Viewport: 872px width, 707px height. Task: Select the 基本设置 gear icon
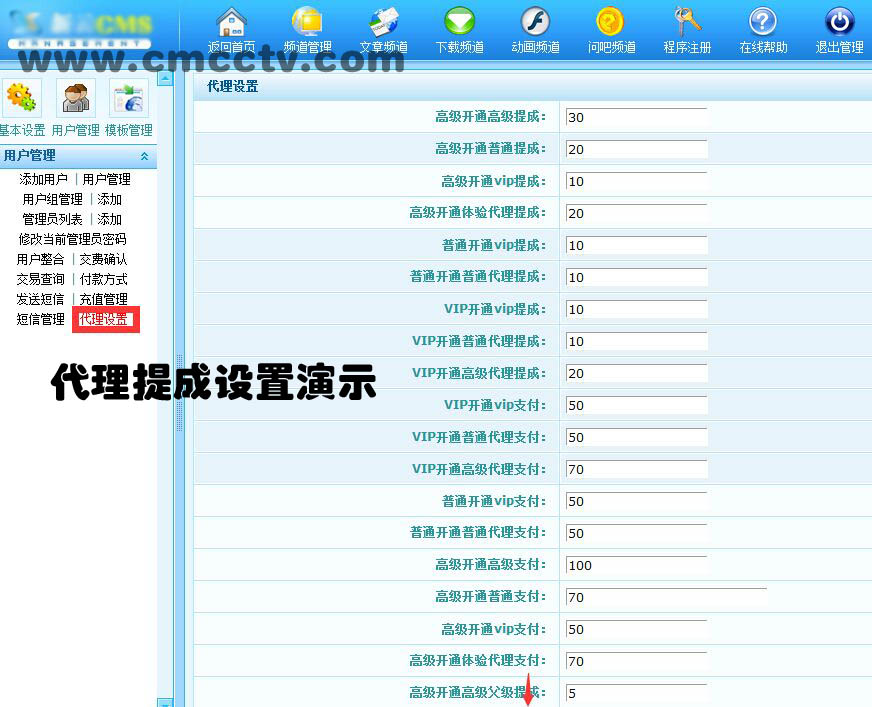click(21, 98)
